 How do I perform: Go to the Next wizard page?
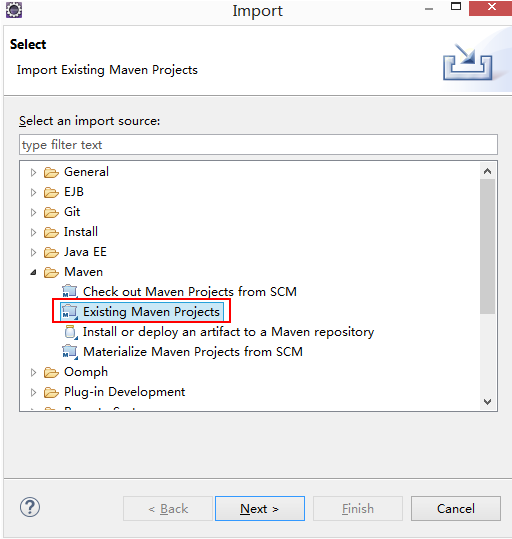(x=260, y=508)
